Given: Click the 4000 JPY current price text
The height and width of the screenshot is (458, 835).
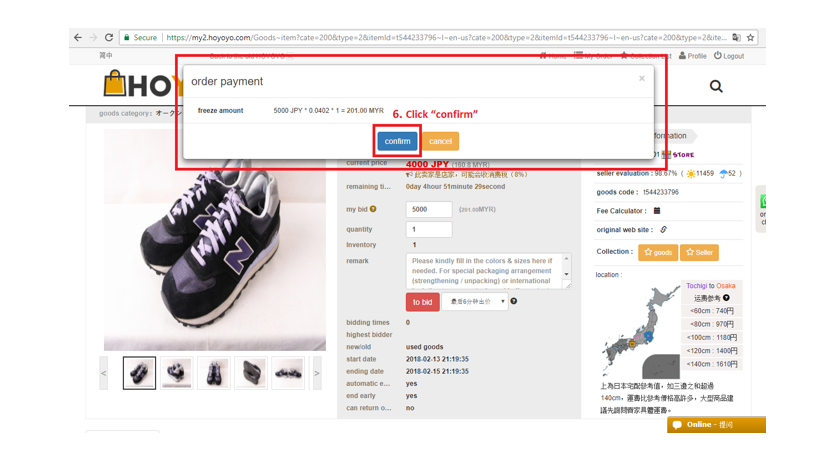Looking at the screenshot, I should (427, 164).
